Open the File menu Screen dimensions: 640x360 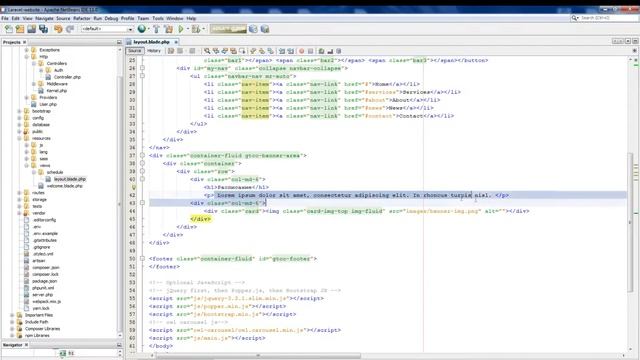click(5, 18)
